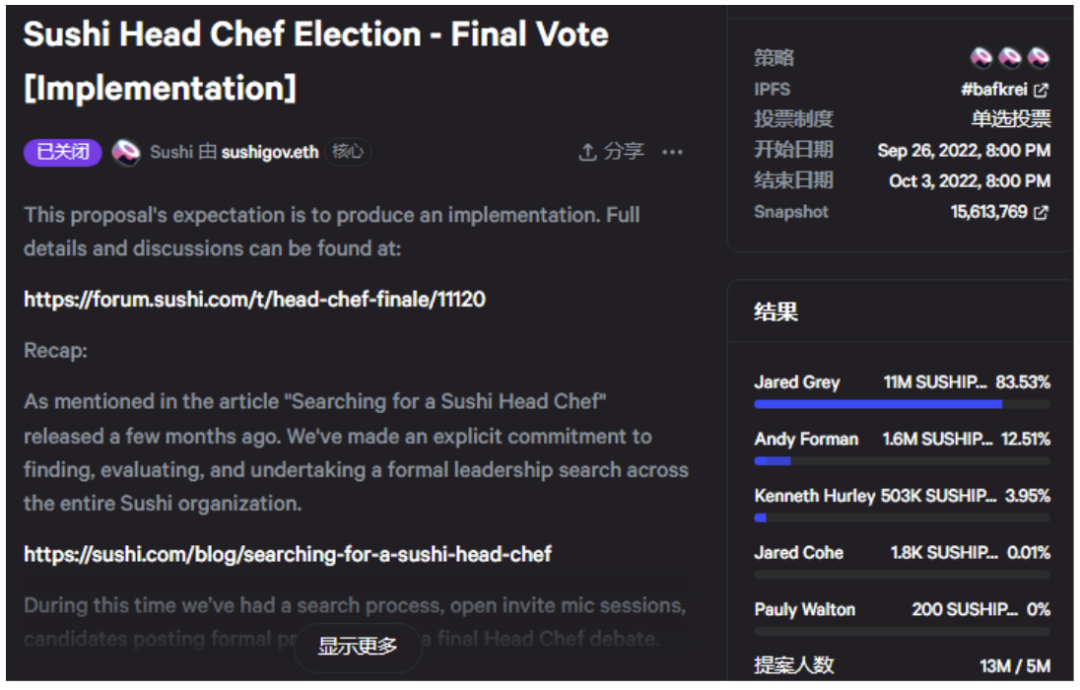Click the last strategy sushi icon
The image size is (1080, 690).
[1039, 58]
